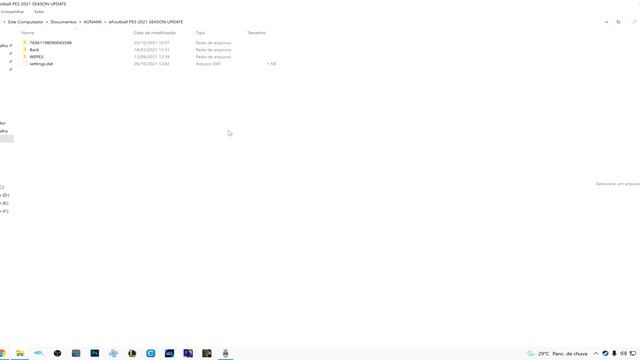Go to KONAMI in breadcrumb
The image size is (640, 360).
tap(93, 22)
